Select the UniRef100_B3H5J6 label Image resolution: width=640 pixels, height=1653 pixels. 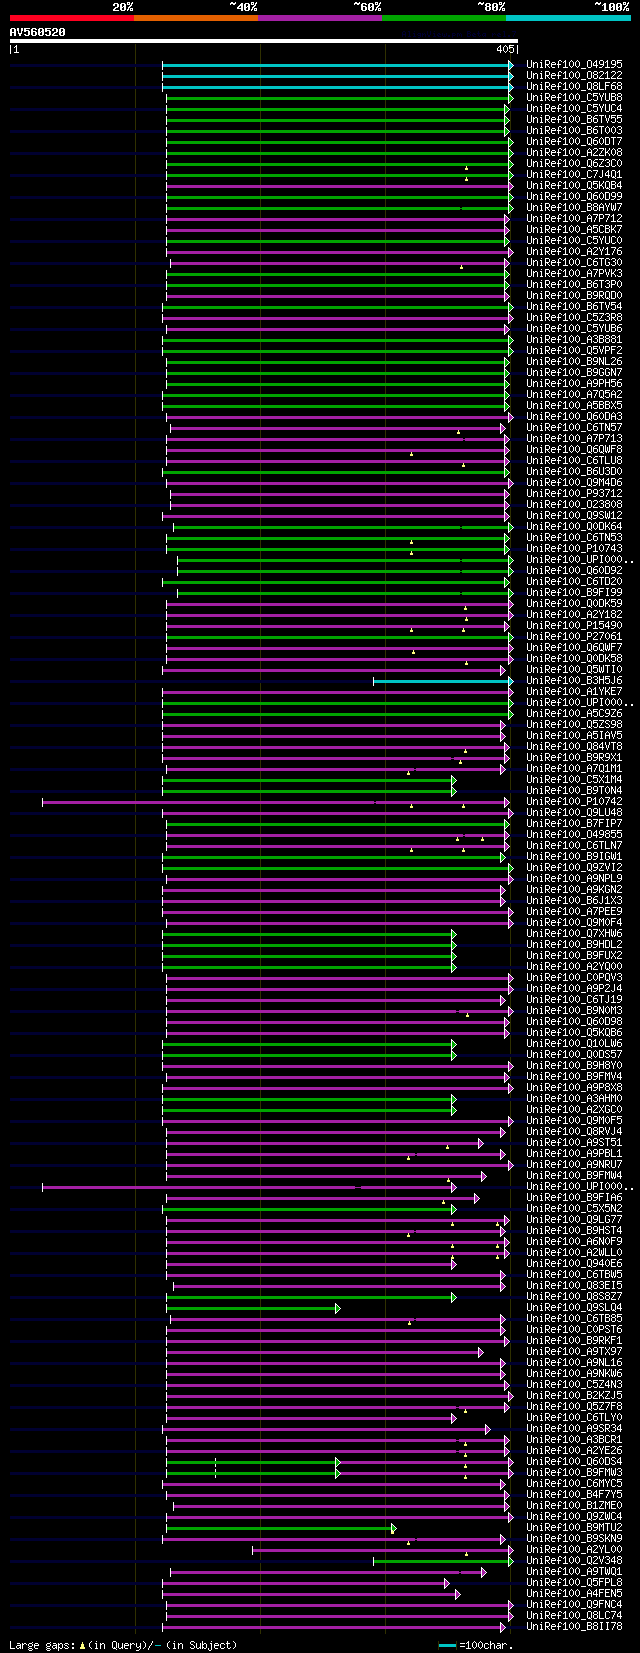point(574,681)
